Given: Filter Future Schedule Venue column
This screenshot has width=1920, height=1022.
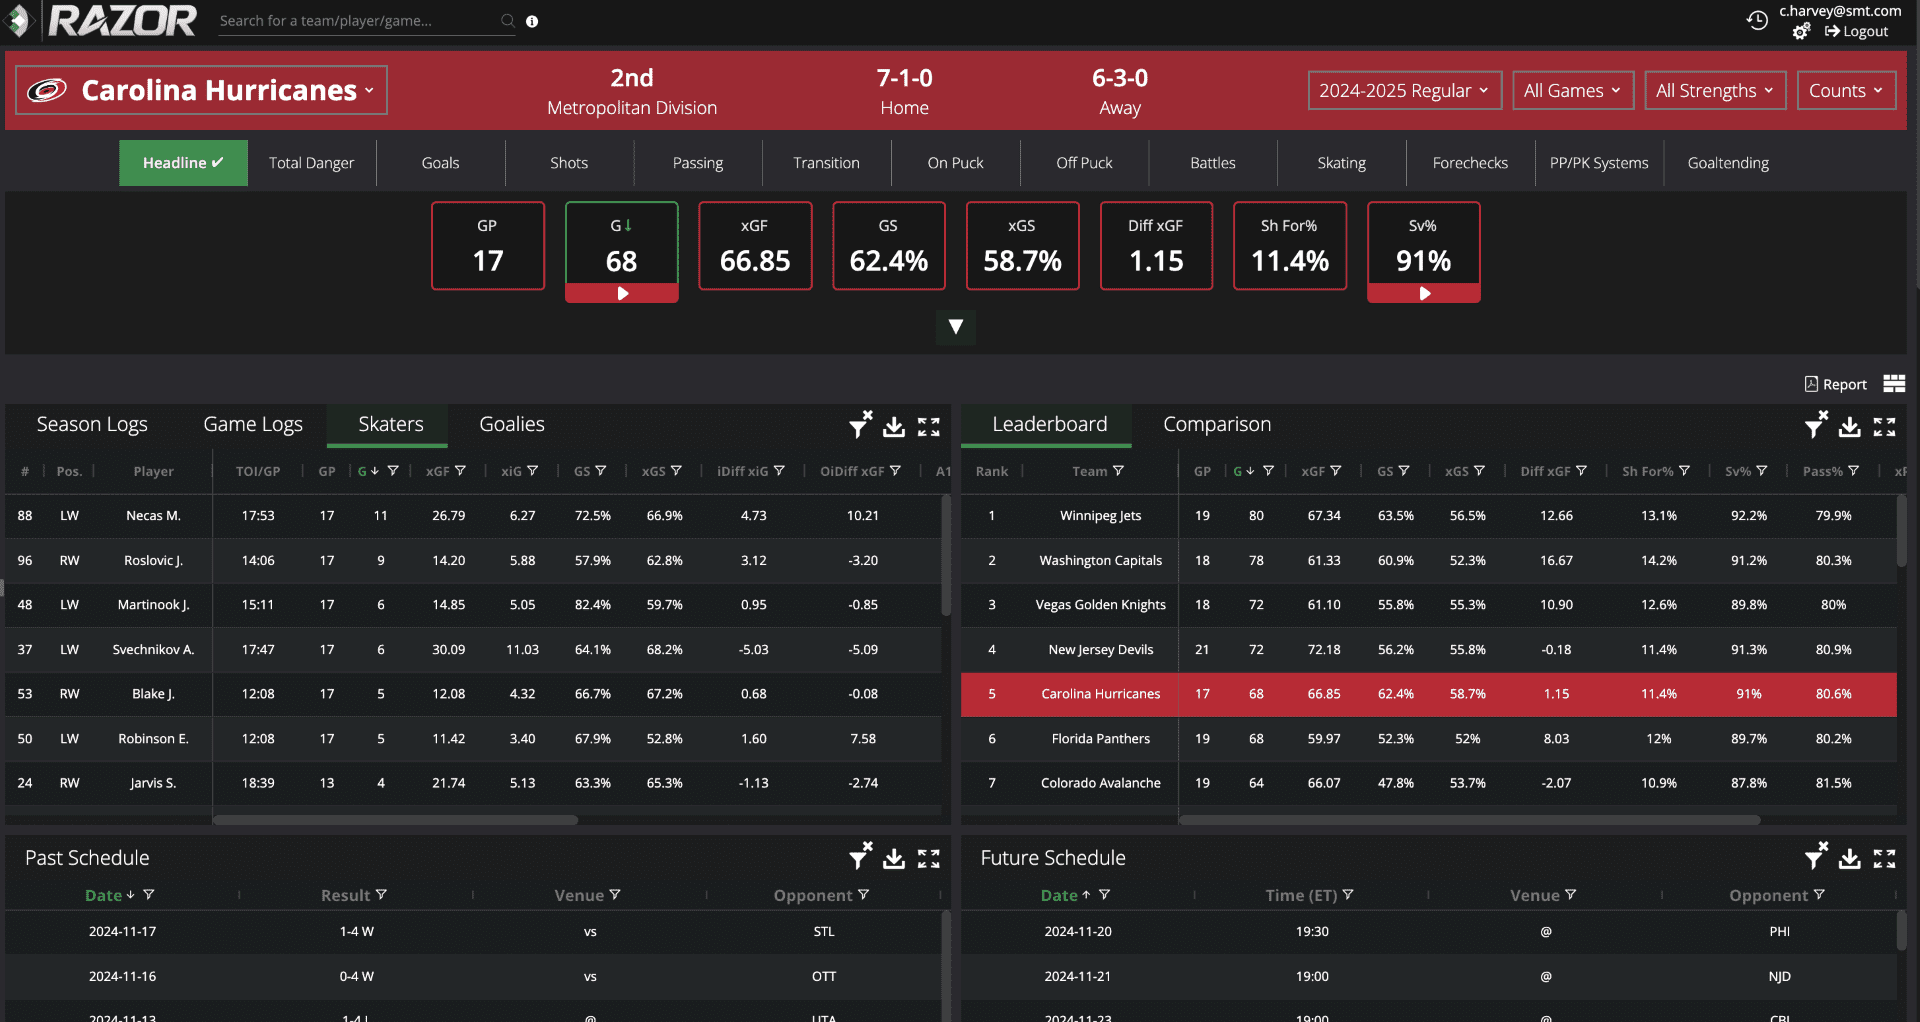Looking at the screenshot, I should [1570, 895].
